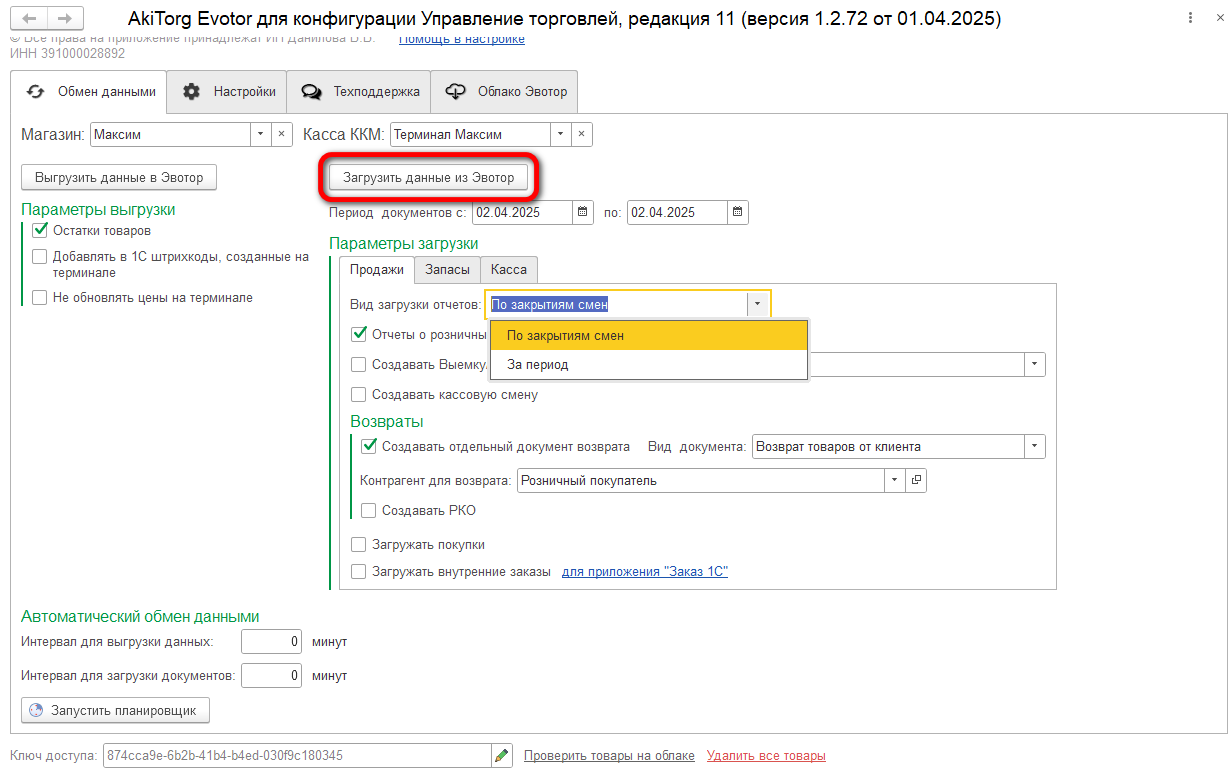Enable Создавать кассовую смену checkbox
Screen dimensions: 1232x774
point(359,395)
